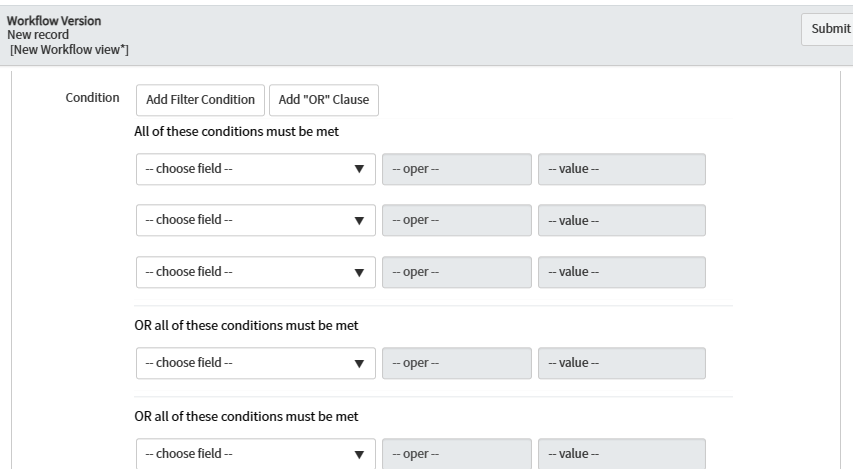Click the Submit button
Screen dimensions: 853x475
point(830,29)
